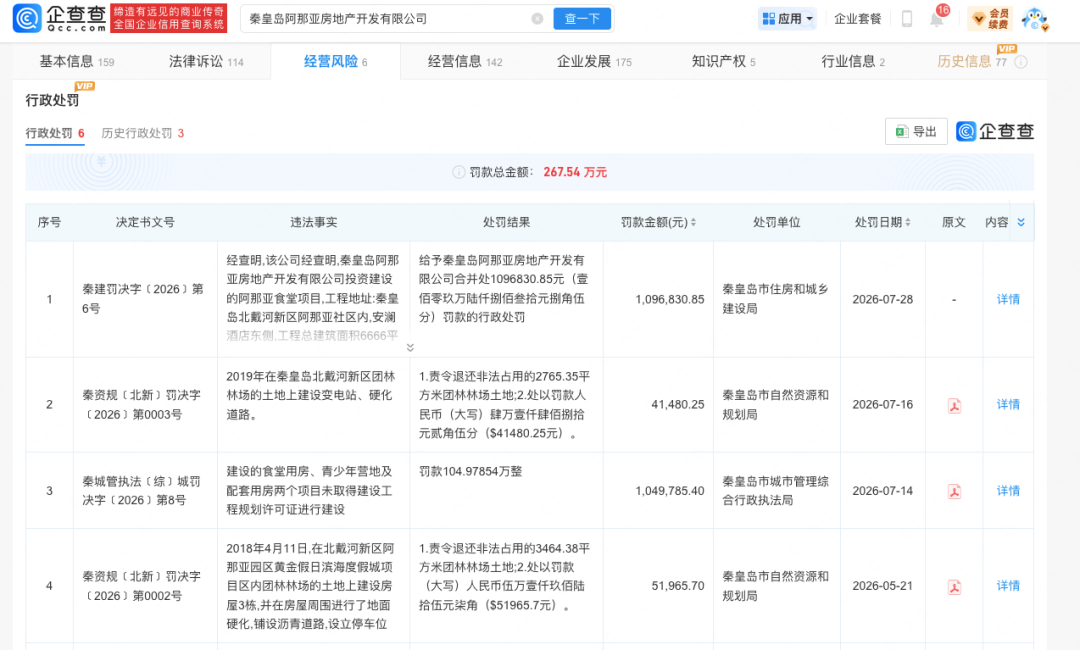Viewport: 1080px width, 650px height.
Task: Click the 查一下 search button
Action: (x=582, y=19)
